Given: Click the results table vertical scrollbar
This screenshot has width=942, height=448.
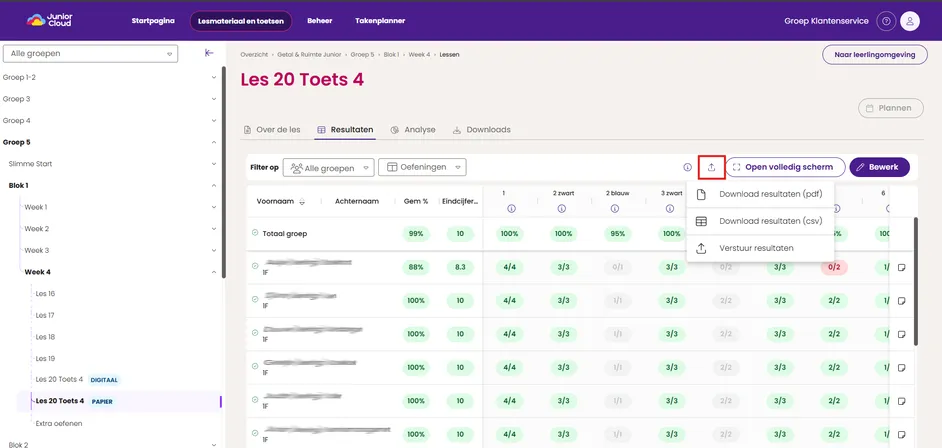Looking at the screenshot, I should click(x=916, y=281).
